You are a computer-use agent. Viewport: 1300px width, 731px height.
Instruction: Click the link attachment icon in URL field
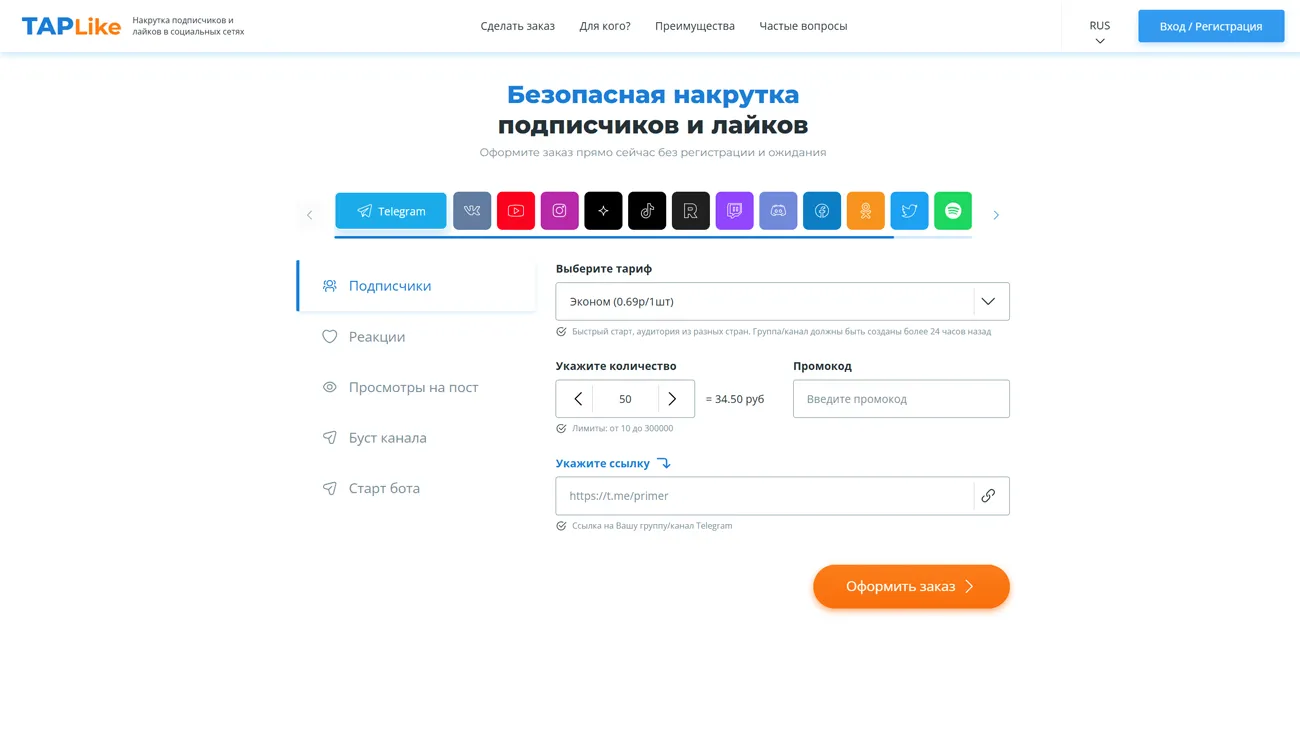tap(989, 495)
